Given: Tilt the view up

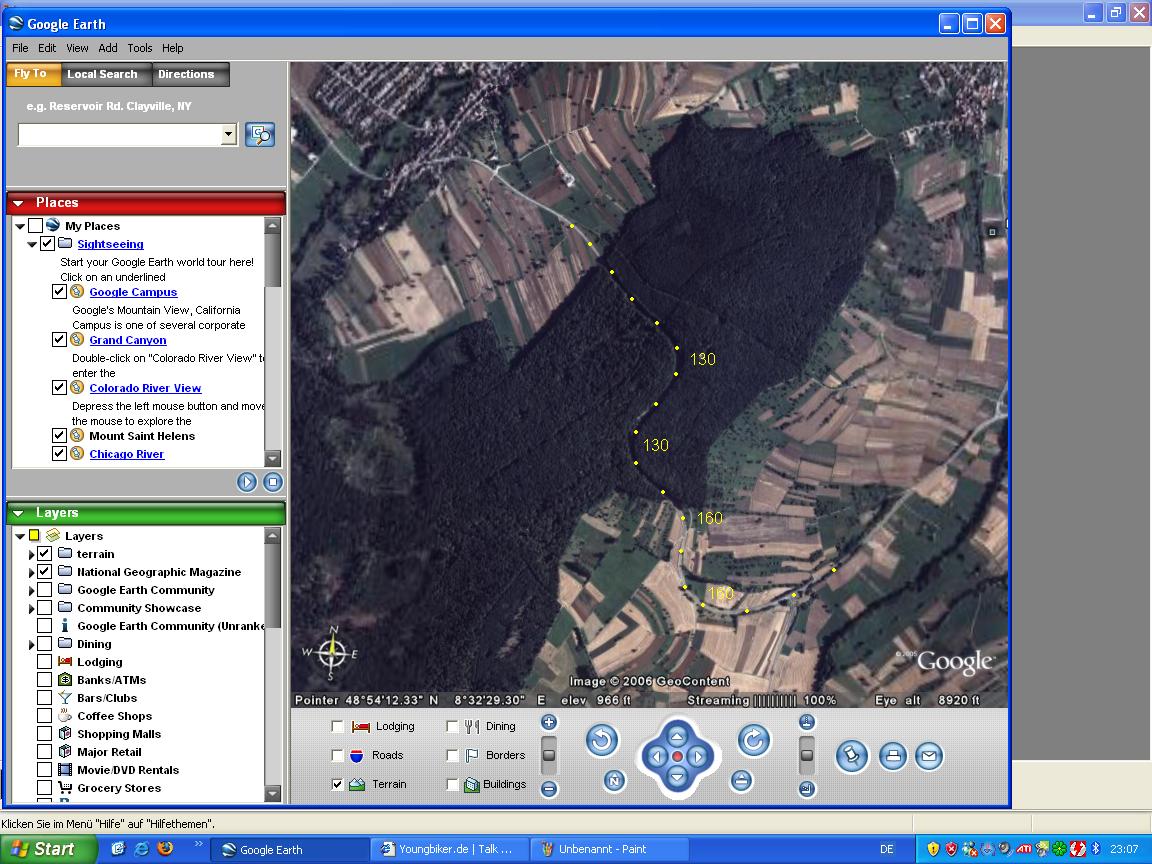Looking at the screenshot, I should [x=807, y=722].
